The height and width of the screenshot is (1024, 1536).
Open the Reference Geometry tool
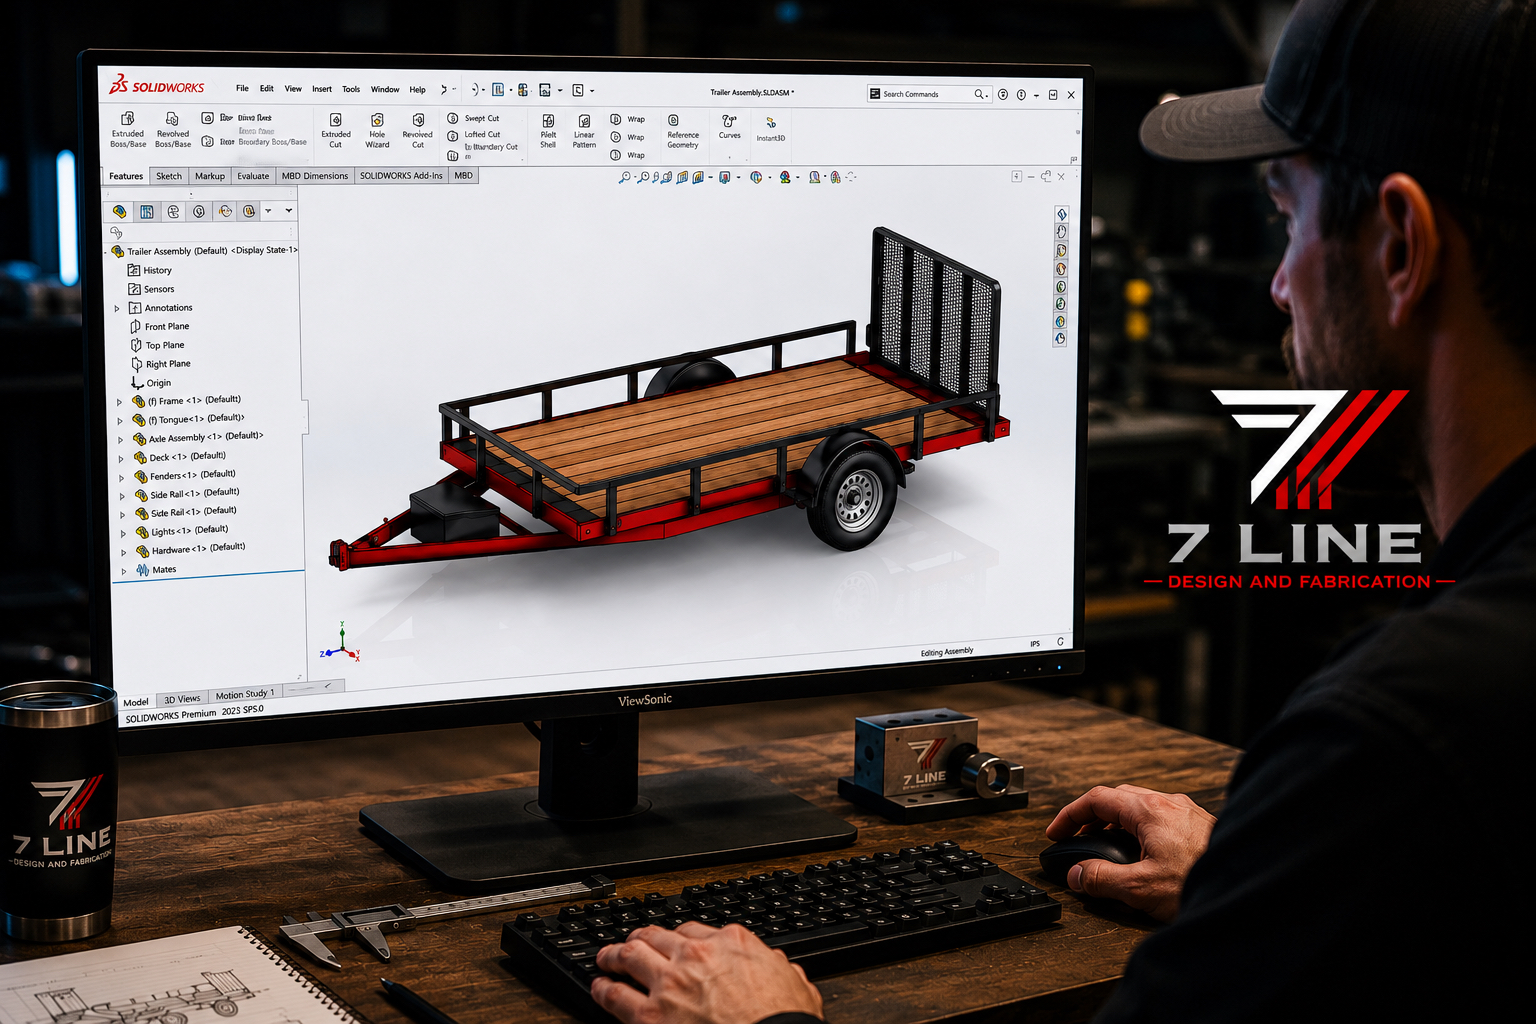tap(683, 132)
